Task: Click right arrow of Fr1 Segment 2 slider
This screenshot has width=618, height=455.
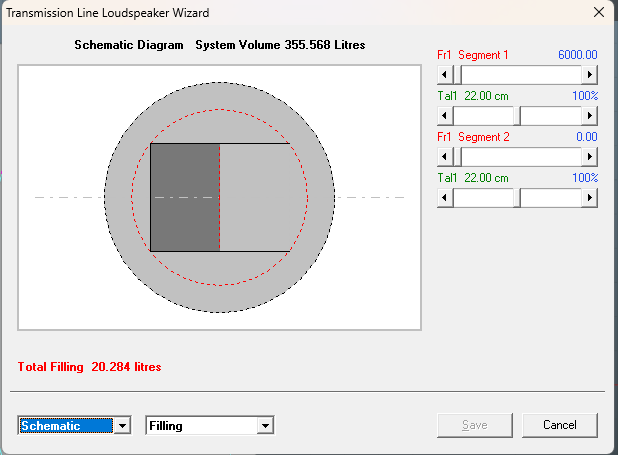Action: tap(589, 157)
